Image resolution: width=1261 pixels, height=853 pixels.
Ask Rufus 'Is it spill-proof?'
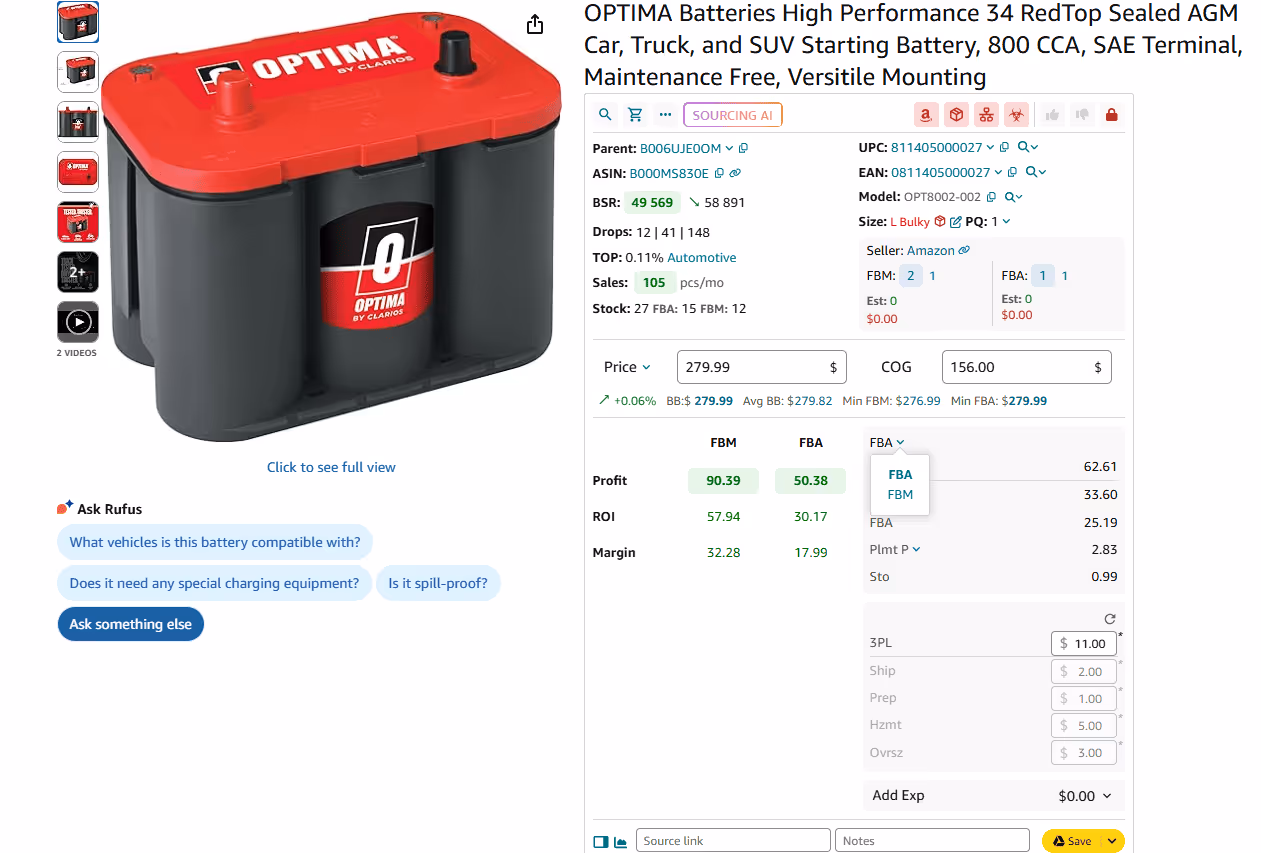point(438,583)
